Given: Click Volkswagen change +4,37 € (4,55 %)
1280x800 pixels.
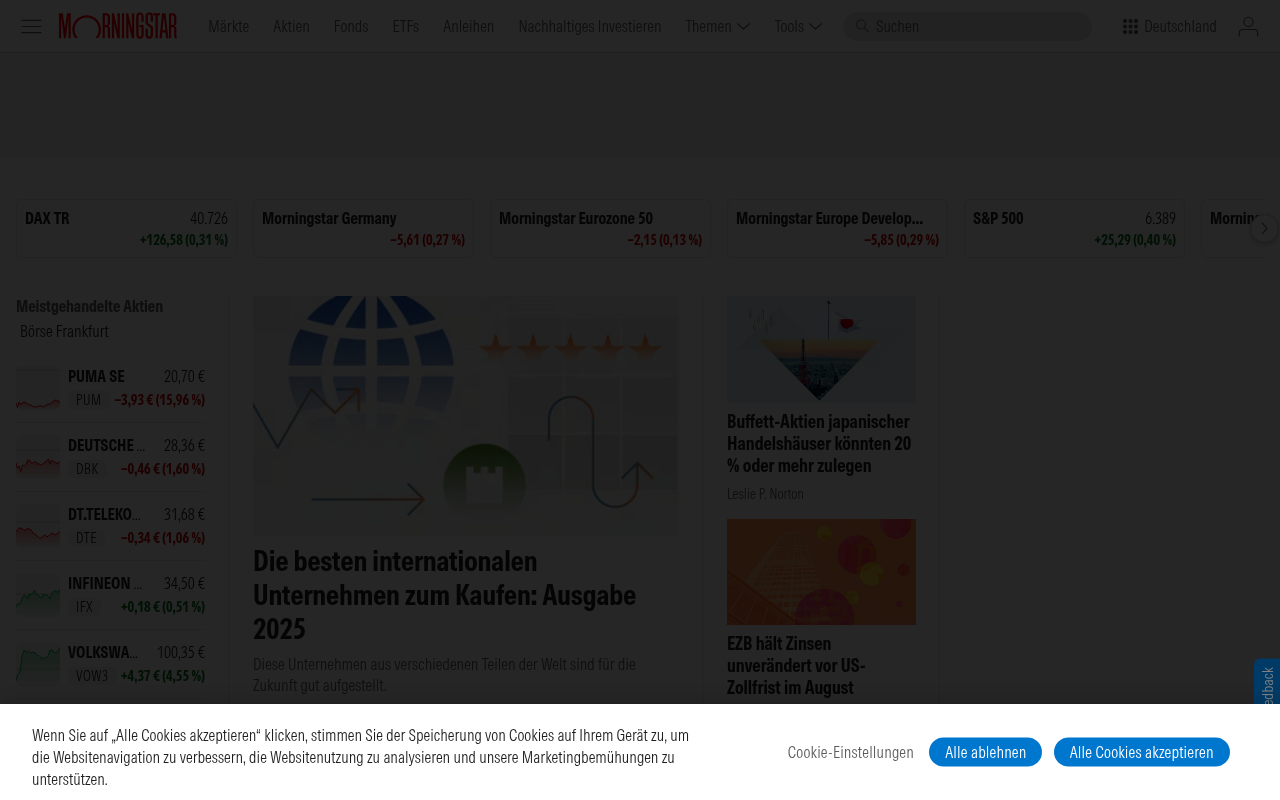Looking at the screenshot, I should (163, 675).
